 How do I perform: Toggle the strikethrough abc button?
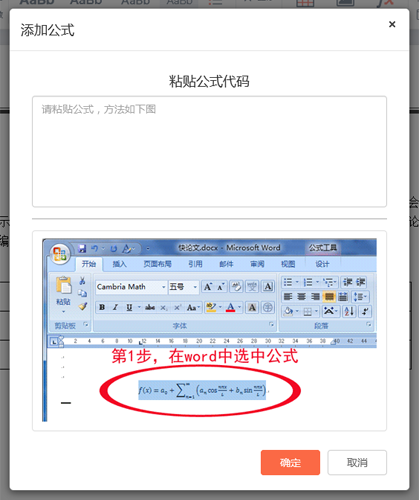(x=150, y=307)
